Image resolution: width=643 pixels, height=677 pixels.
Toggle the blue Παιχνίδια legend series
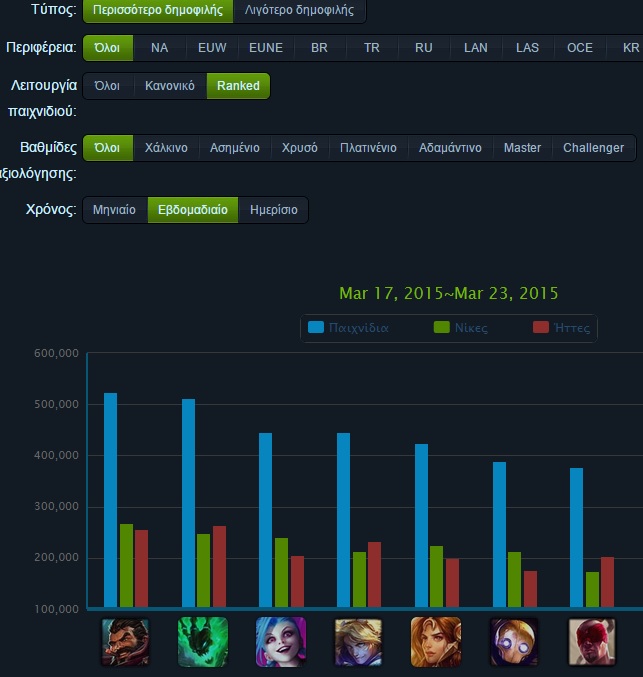(x=348, y=328)
